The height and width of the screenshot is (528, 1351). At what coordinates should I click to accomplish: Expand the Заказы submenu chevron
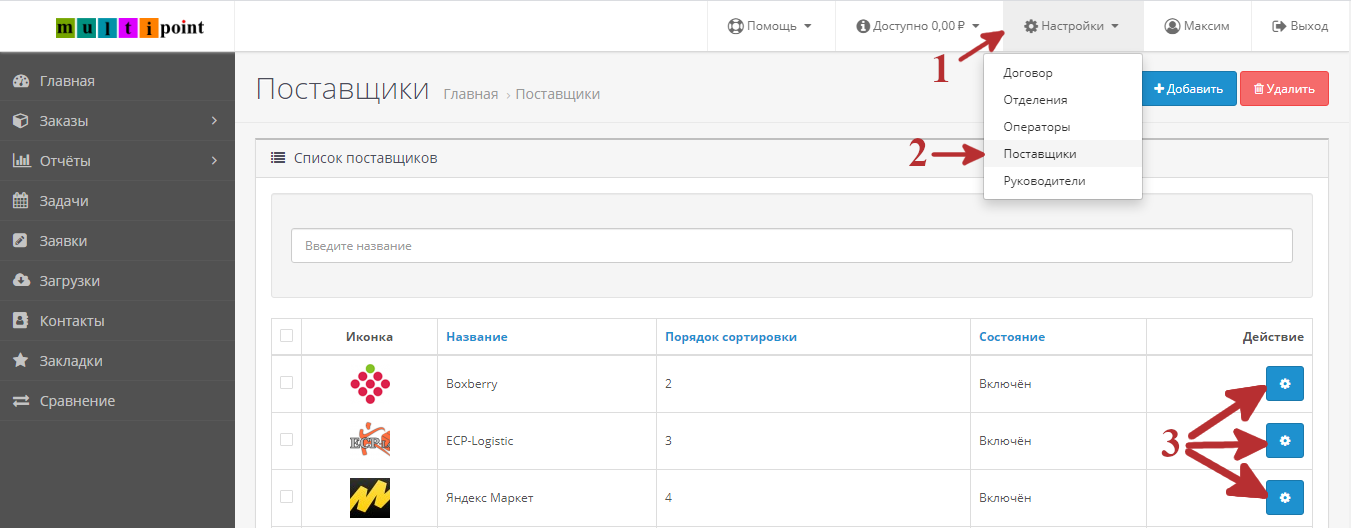point(215,121)
